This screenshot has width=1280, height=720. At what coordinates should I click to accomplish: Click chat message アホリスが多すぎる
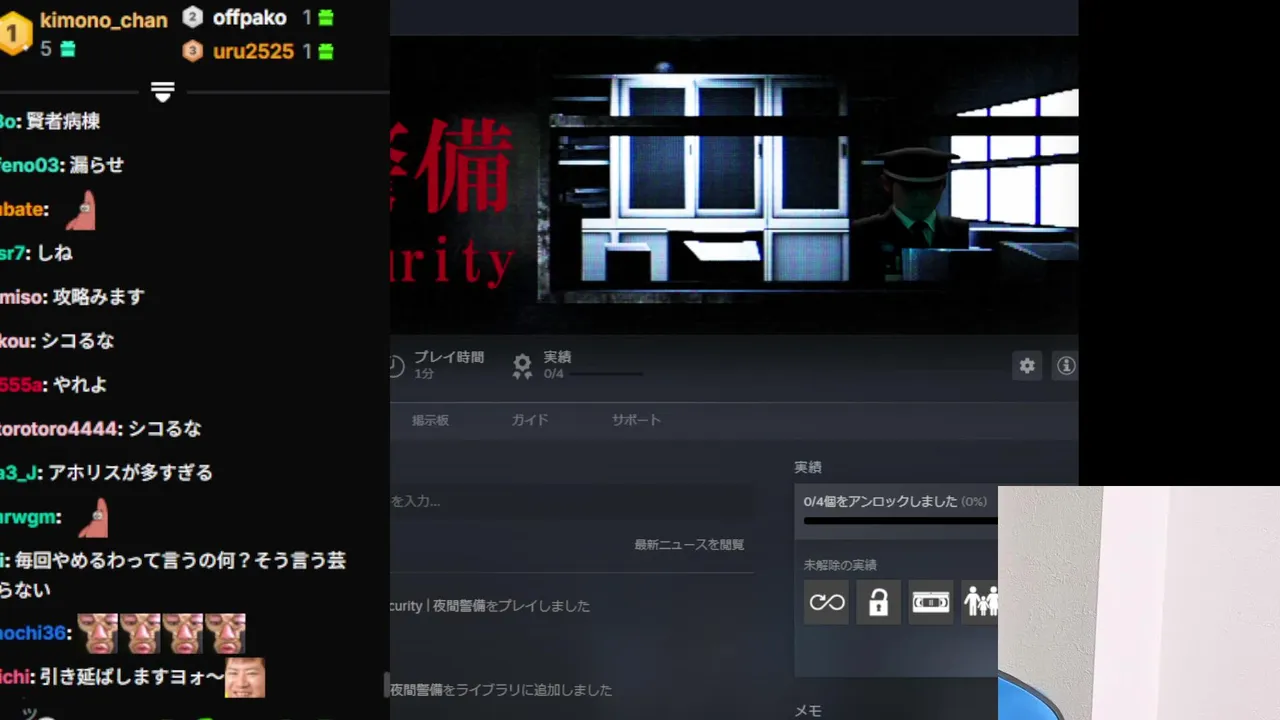pos(130,473)
